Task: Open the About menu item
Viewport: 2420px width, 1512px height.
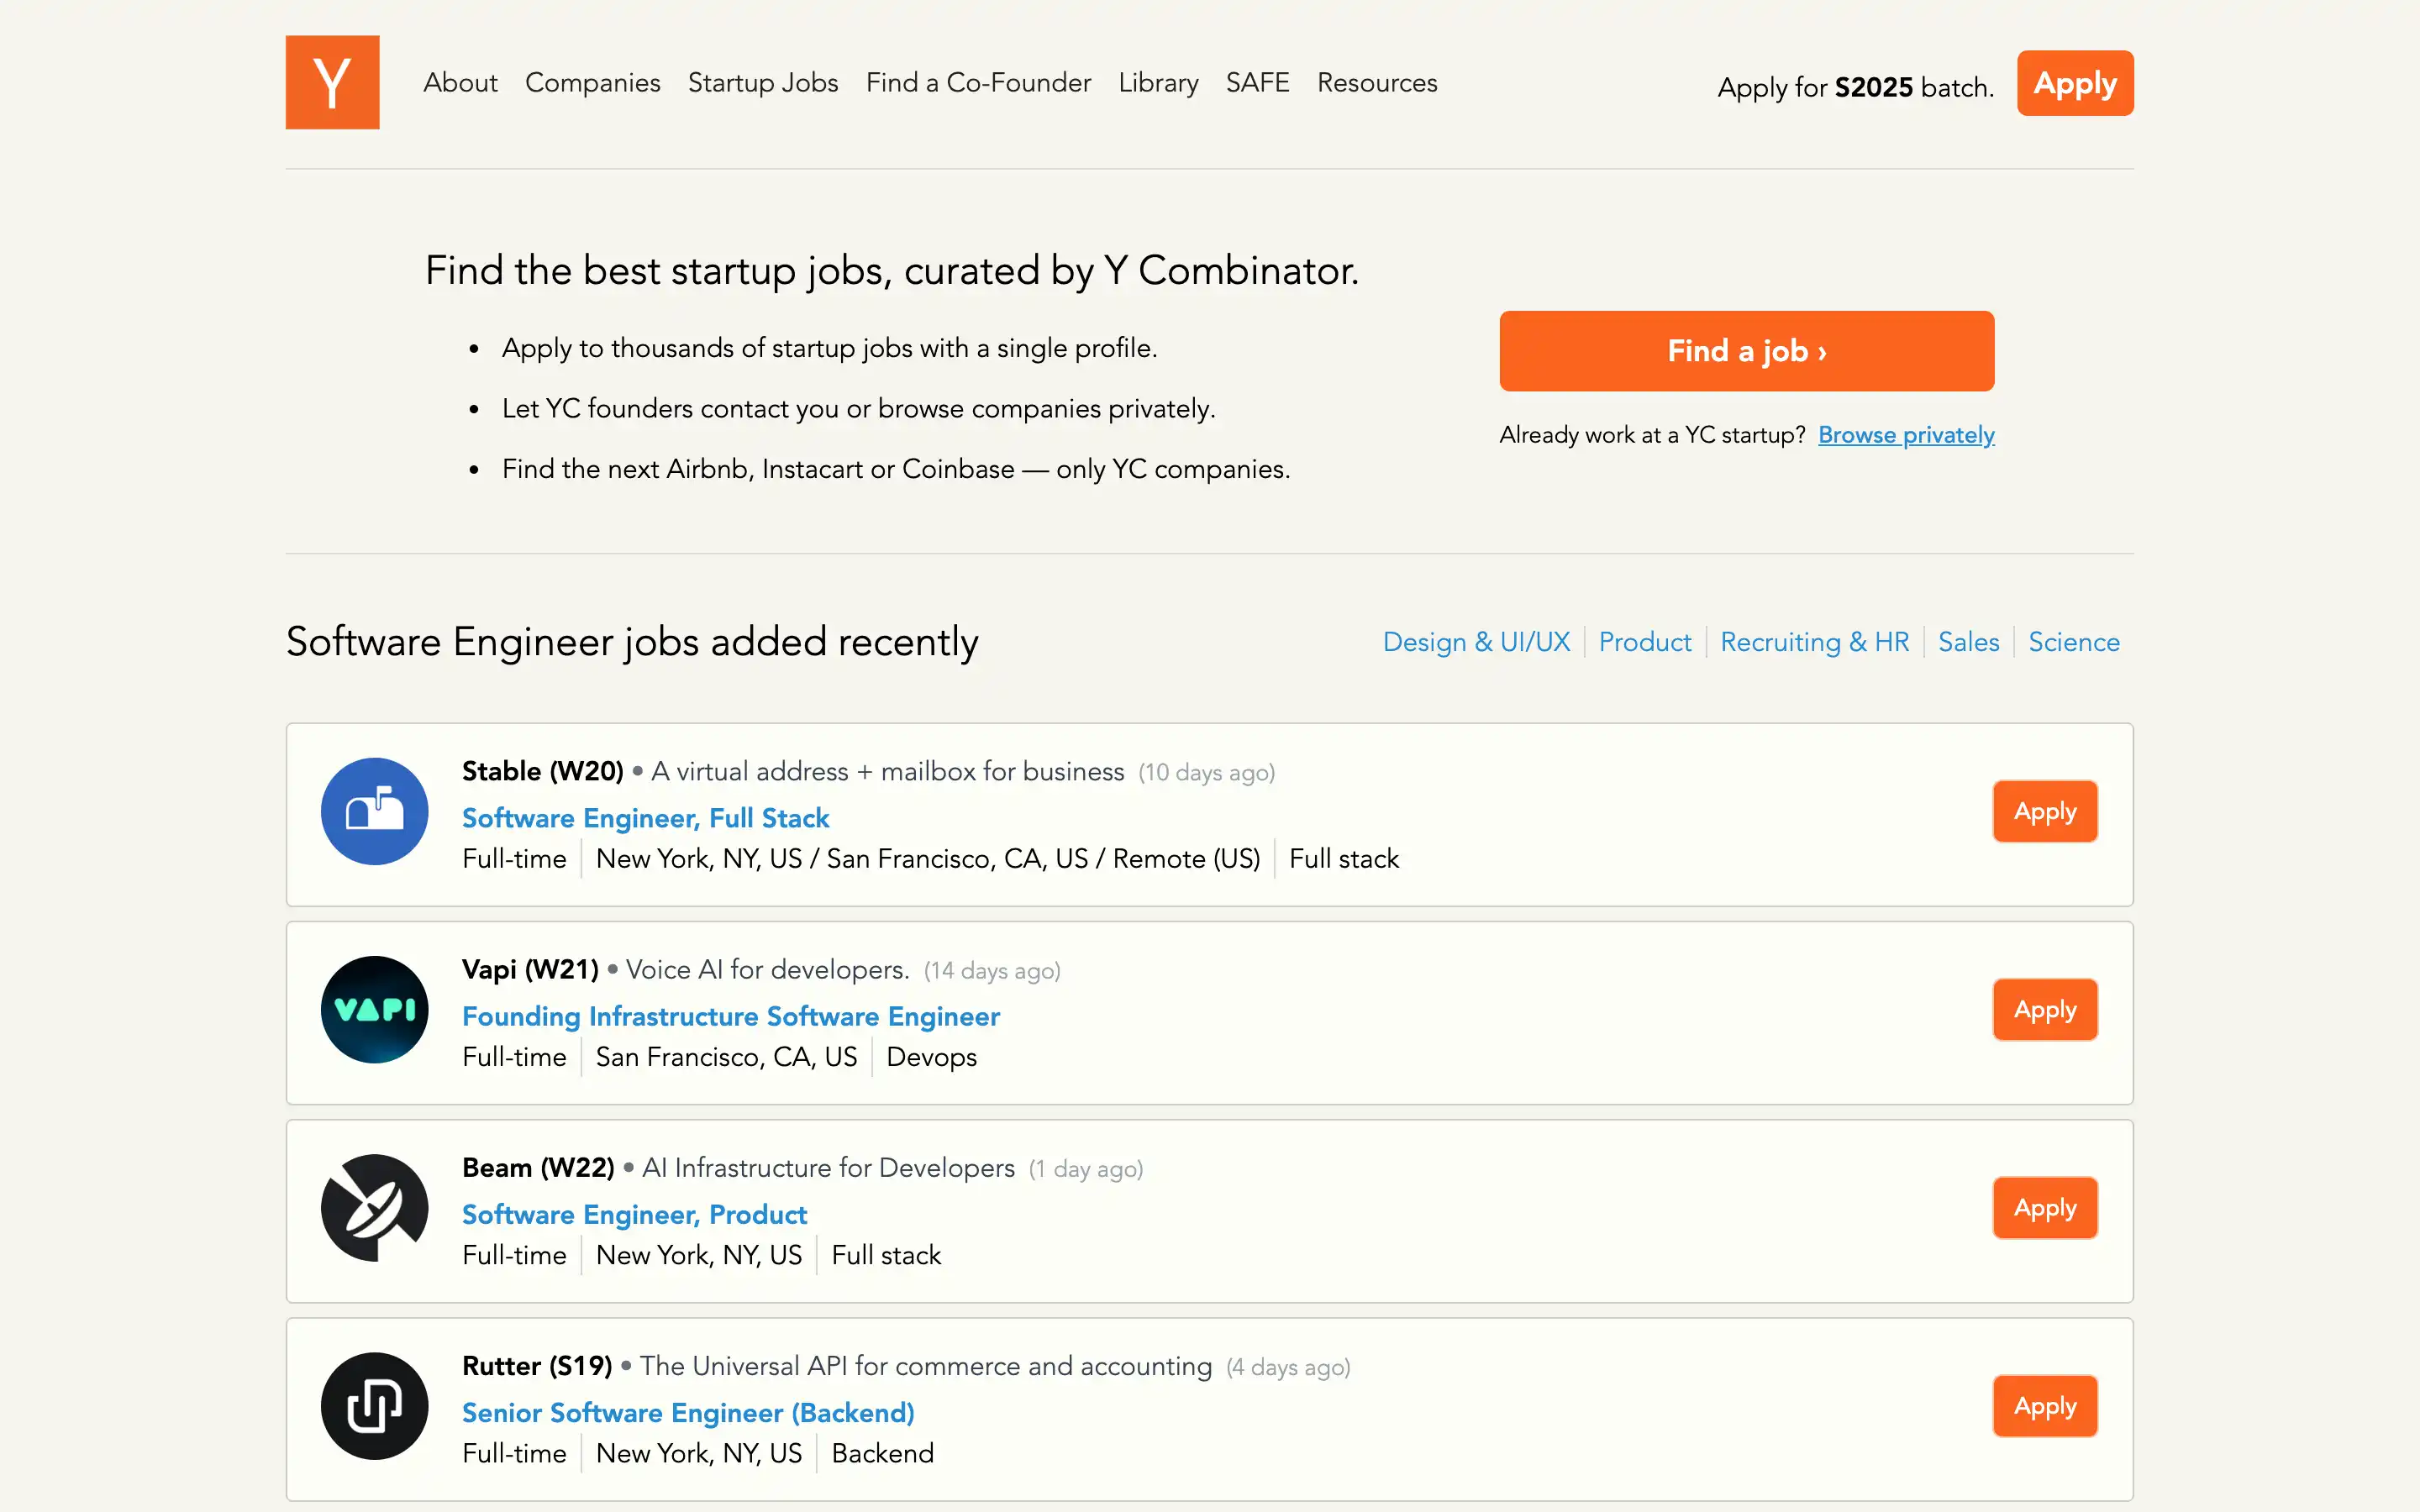Action: pyautogui.click(x=460, y=82)
